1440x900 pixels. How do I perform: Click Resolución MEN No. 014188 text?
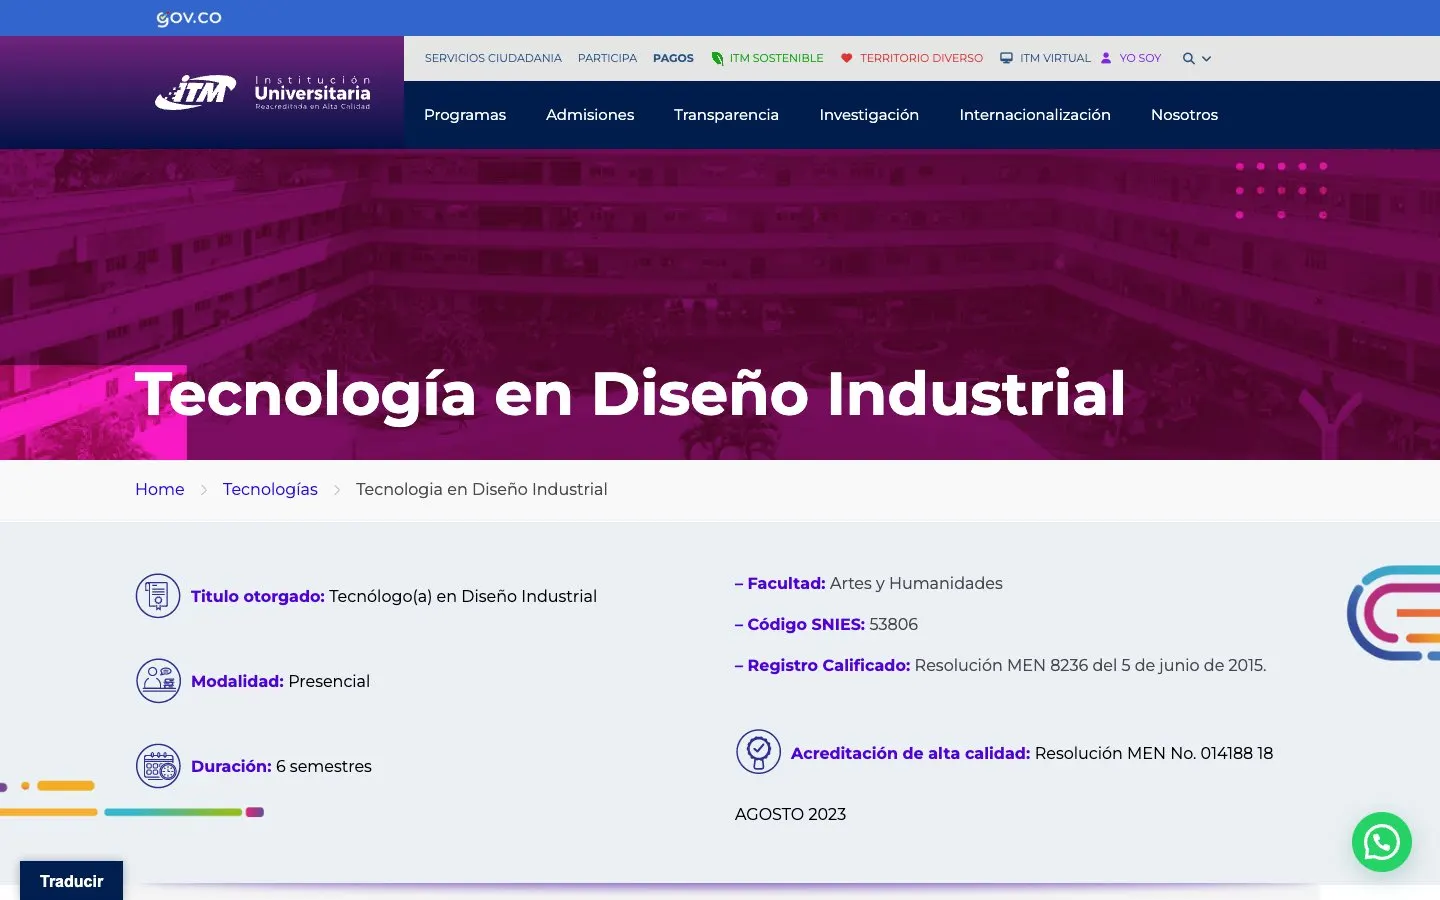click(1154, 753)
